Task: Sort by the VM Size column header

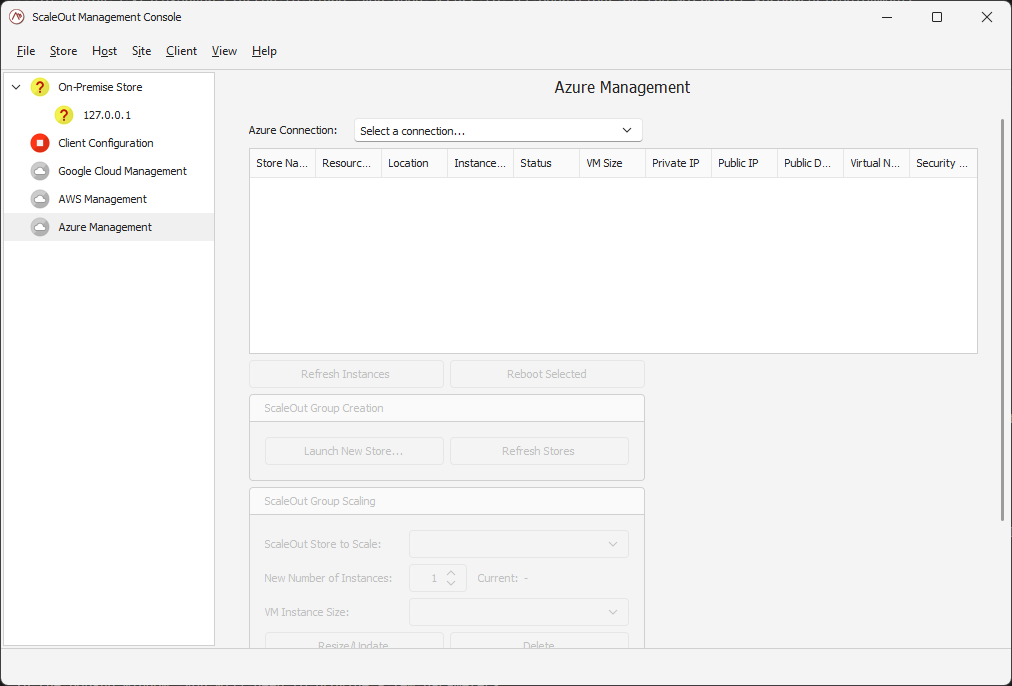Action: (x=612, y=163)
